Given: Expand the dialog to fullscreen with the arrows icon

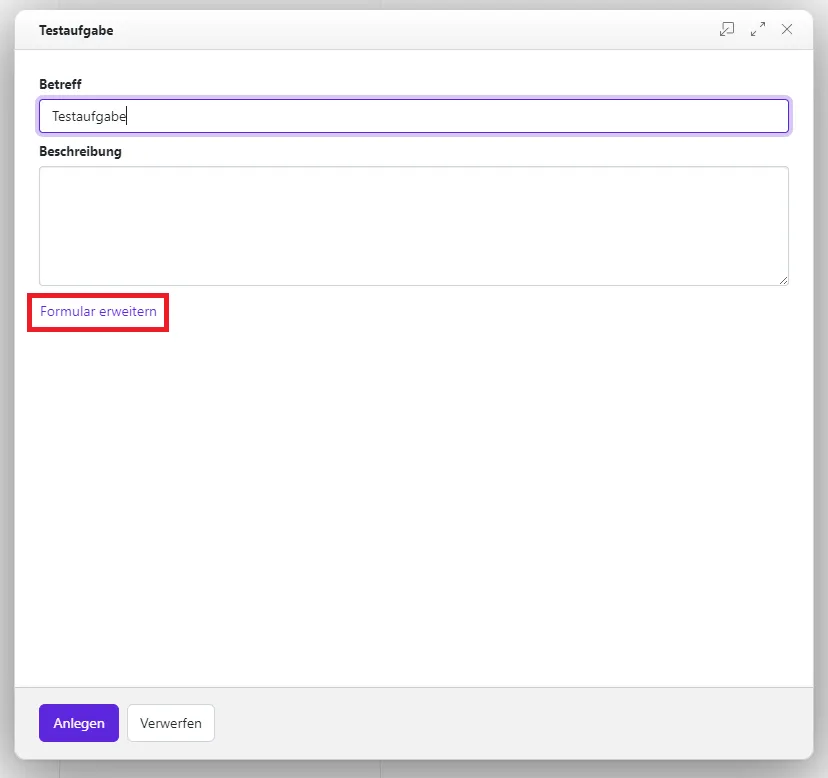Looking at the screenshot, I should tap(757, 30).
